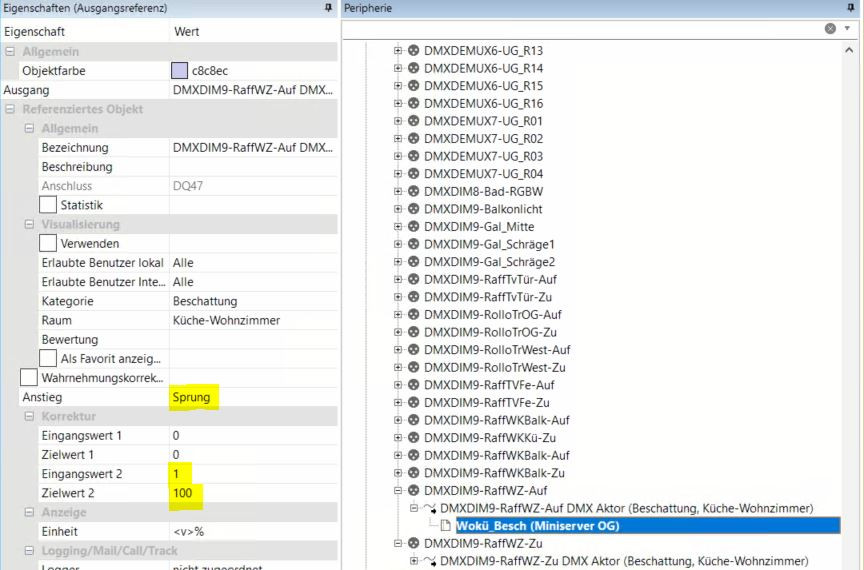Pin the Eigenschaften panel
This screenshot has width=864, height=570.
(328, 8)
